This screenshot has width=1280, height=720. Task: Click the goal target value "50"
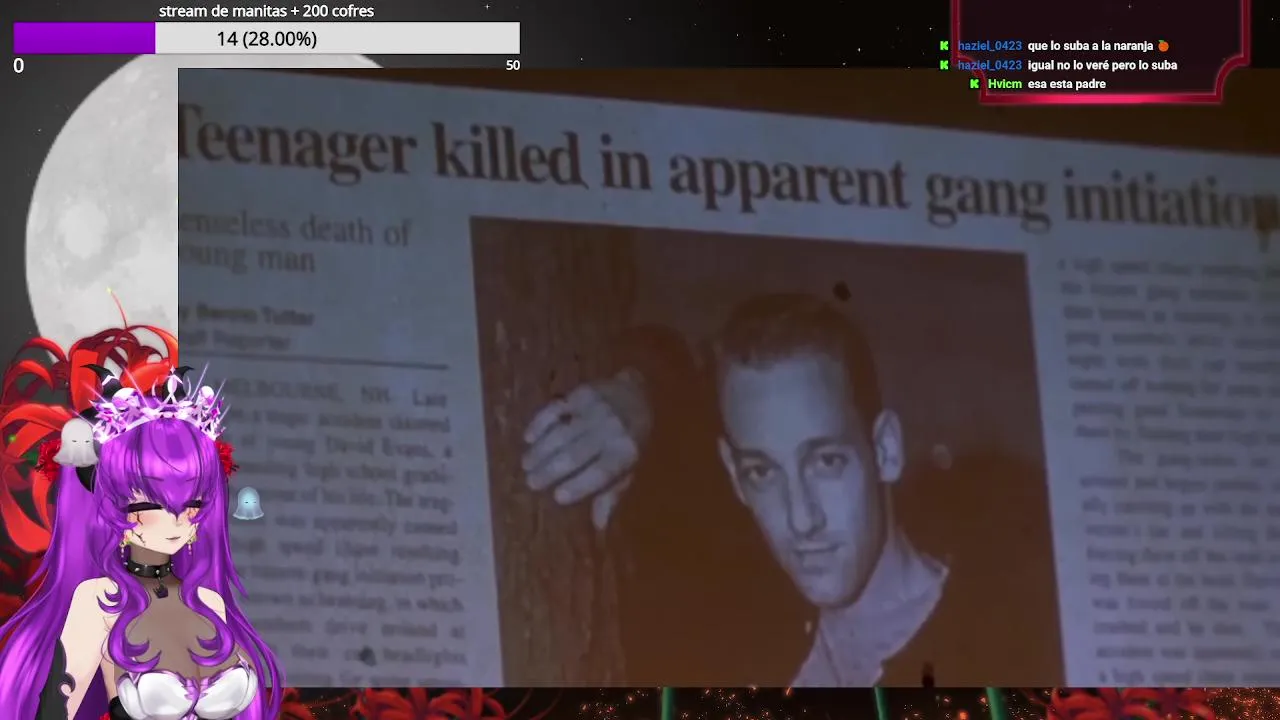(513, 66)
